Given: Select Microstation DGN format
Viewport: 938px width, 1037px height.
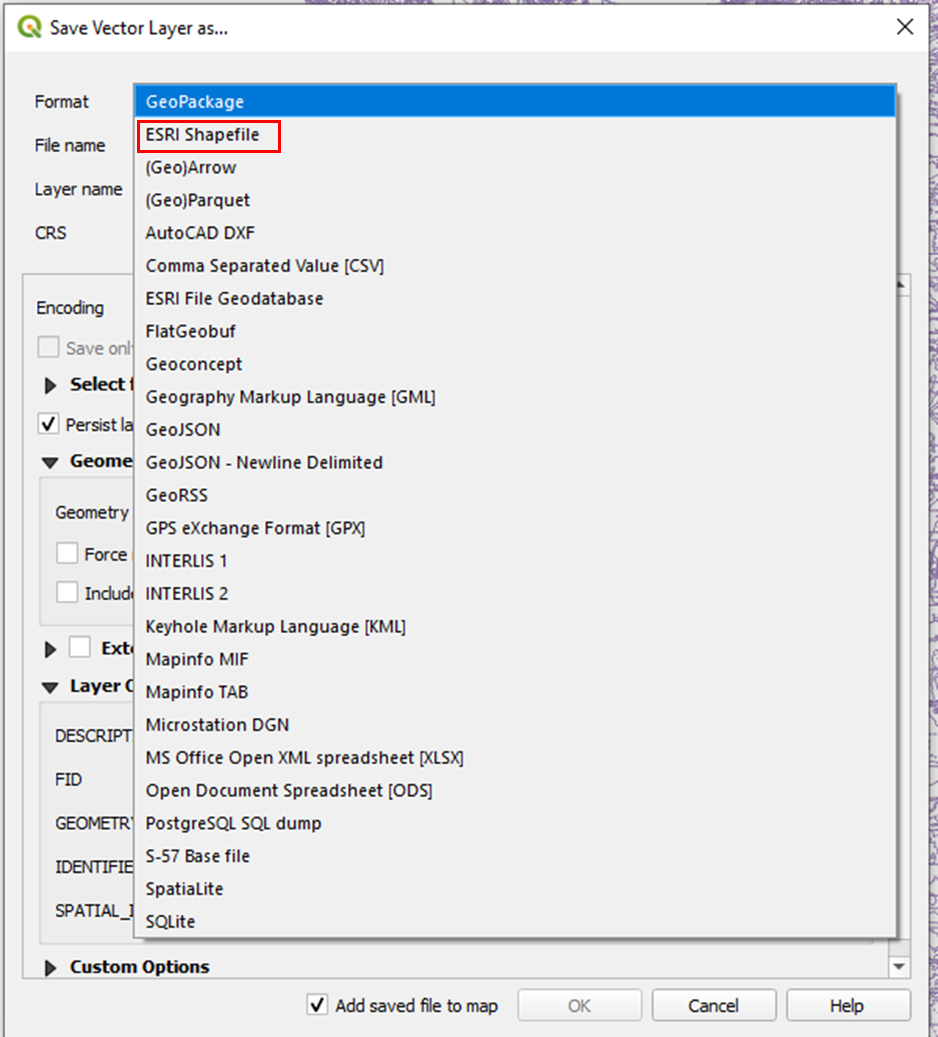Looking at the screenshot, I should pos(515,725).
